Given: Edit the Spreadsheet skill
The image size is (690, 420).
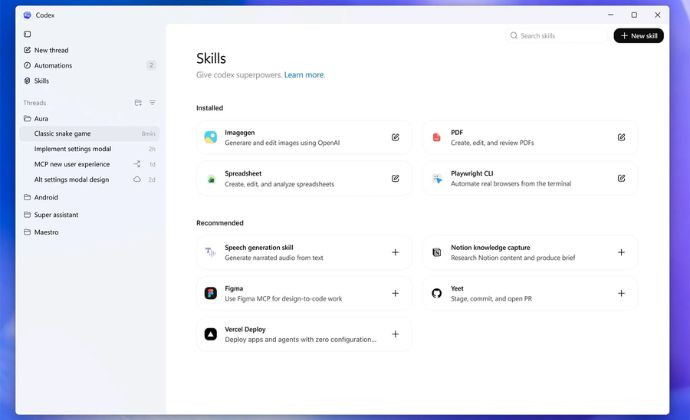Looking at the screenshot, I should pos(395,179).
